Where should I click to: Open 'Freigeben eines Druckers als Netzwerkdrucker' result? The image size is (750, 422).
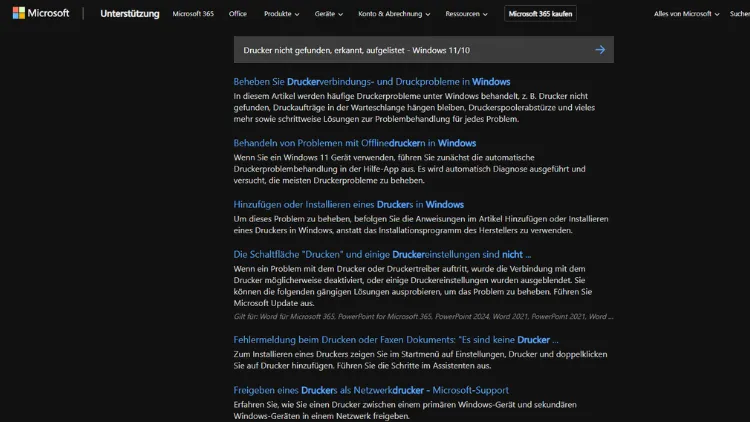click(x=371, y=390)
